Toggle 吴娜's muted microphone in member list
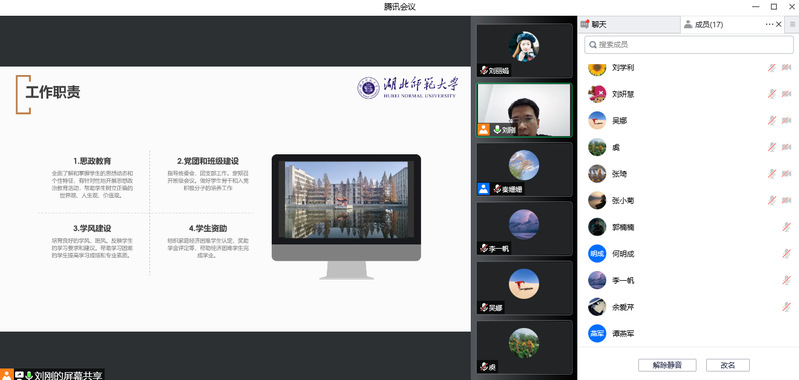 point(772,121)
